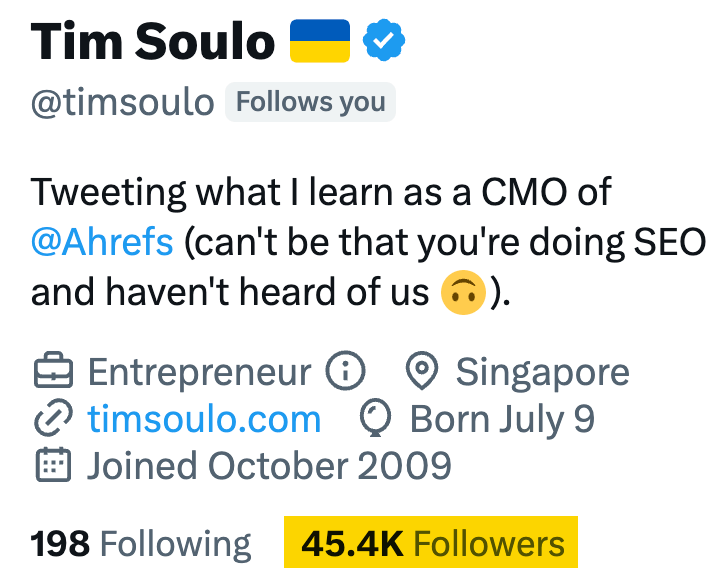Viewport: 724px width, 574px height.
Task: Click the blue verified checkmark badge
Action: click(x=384, y=41)
